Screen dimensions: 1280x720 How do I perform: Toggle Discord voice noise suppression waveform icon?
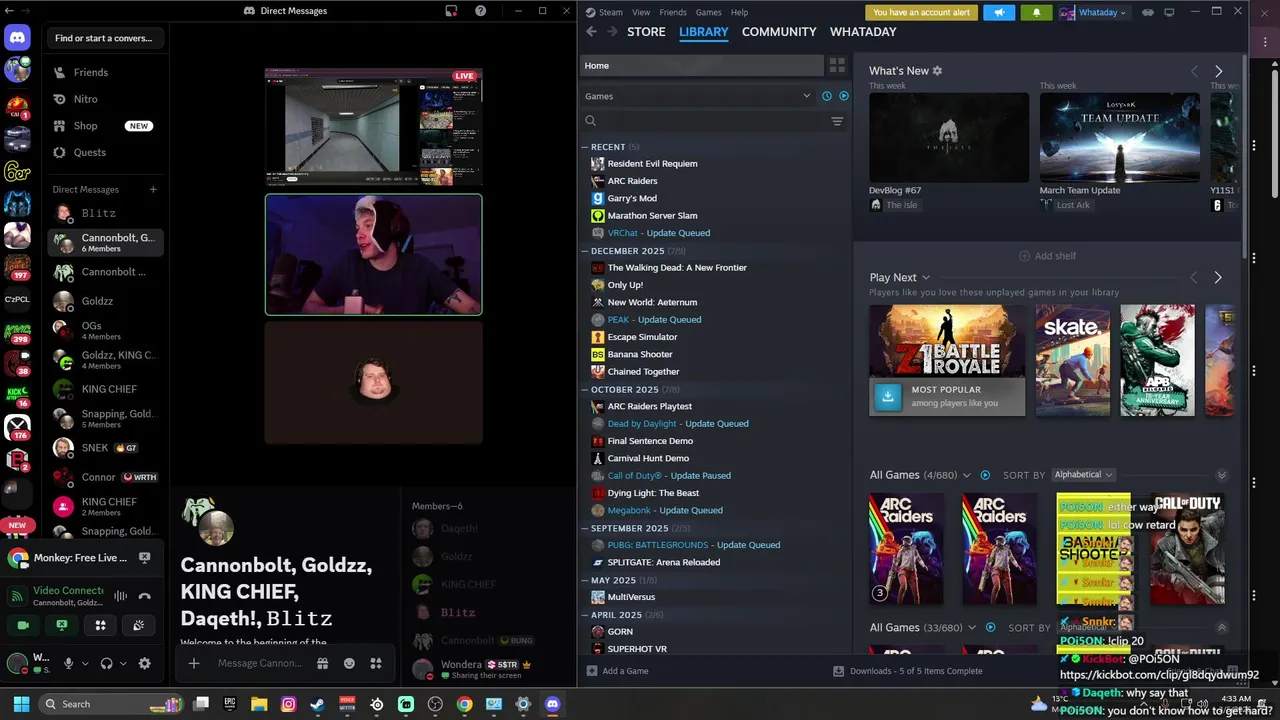coord(120,596)
